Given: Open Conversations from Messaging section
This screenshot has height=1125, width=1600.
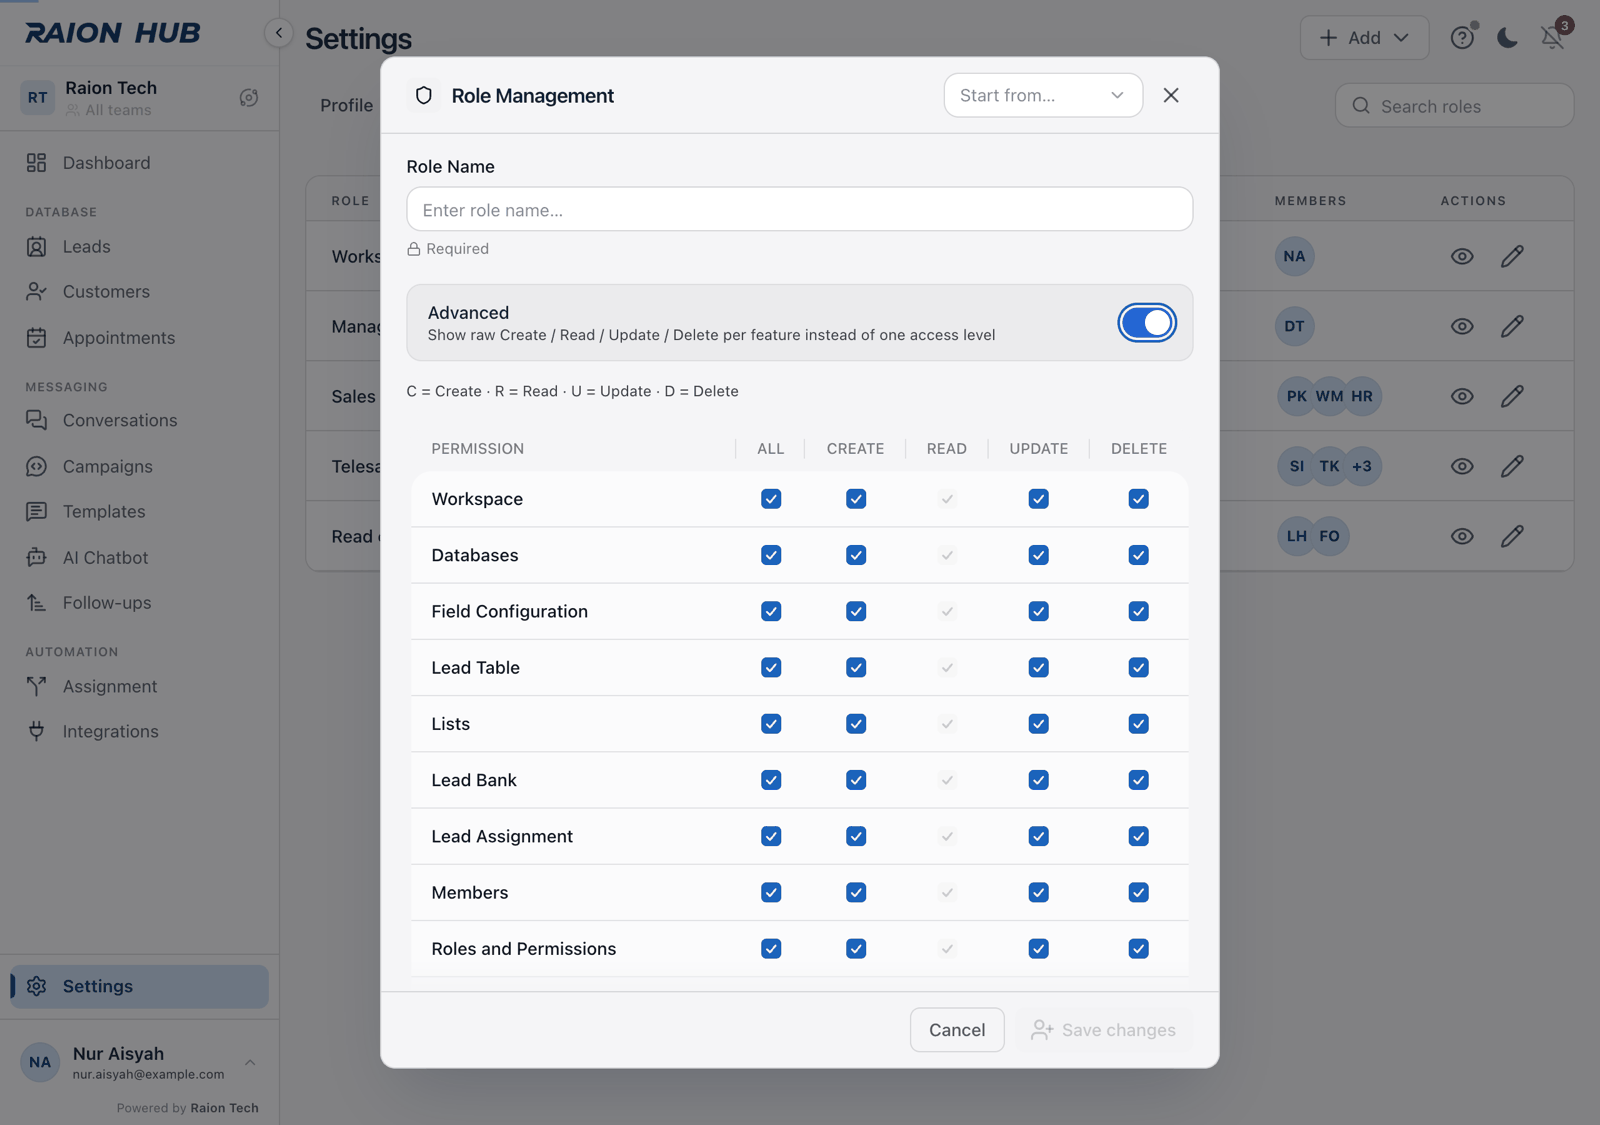Looking at the screenshot, I should click(x=139, y=420).
